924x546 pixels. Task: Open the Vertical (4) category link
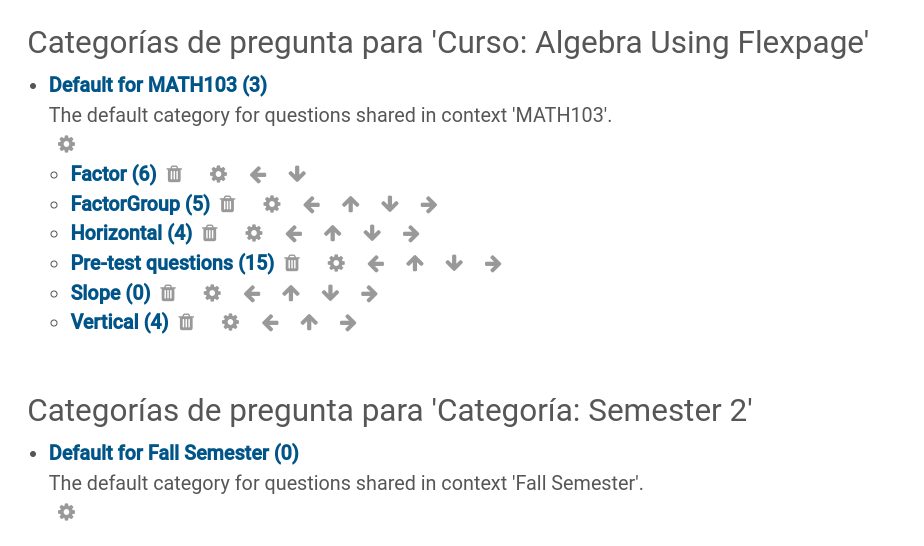[x=120, y=322]
